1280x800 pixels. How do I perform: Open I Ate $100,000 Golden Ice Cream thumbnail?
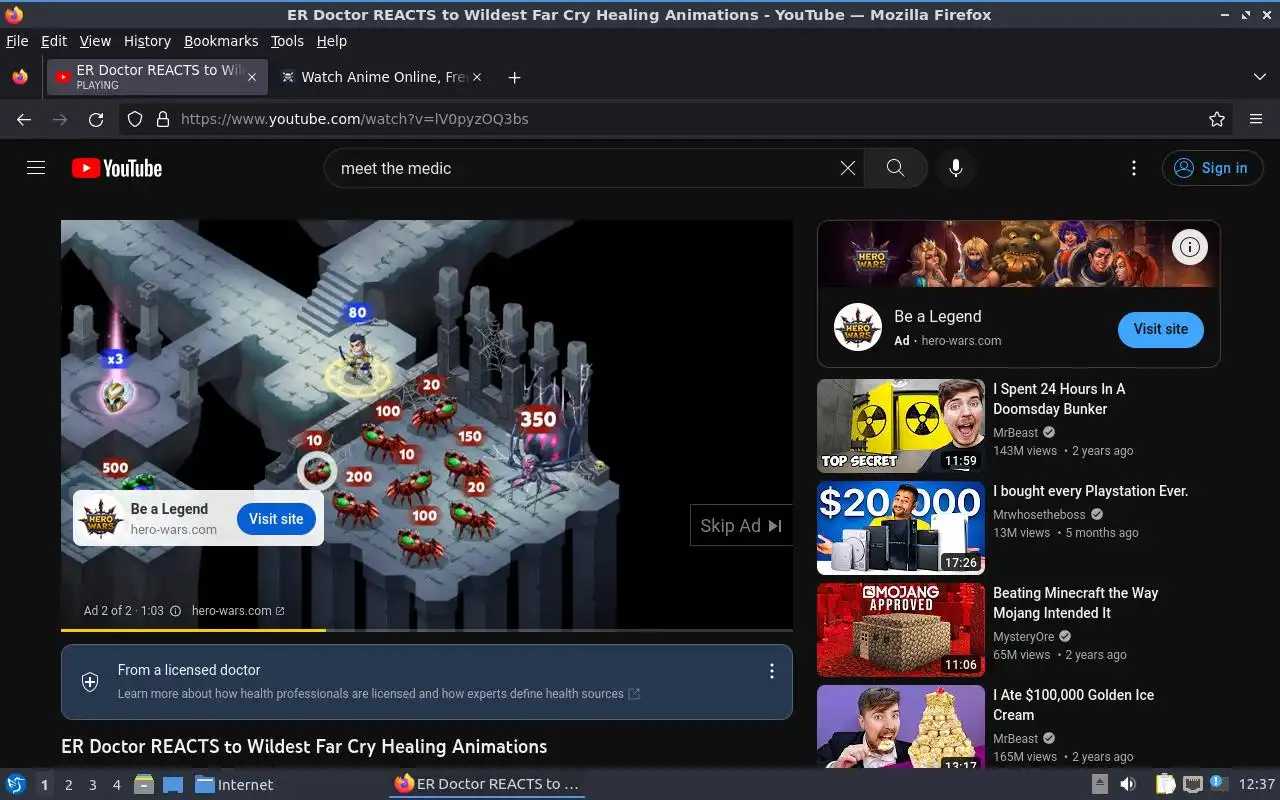pyautogui.click(x=901, y=727)
